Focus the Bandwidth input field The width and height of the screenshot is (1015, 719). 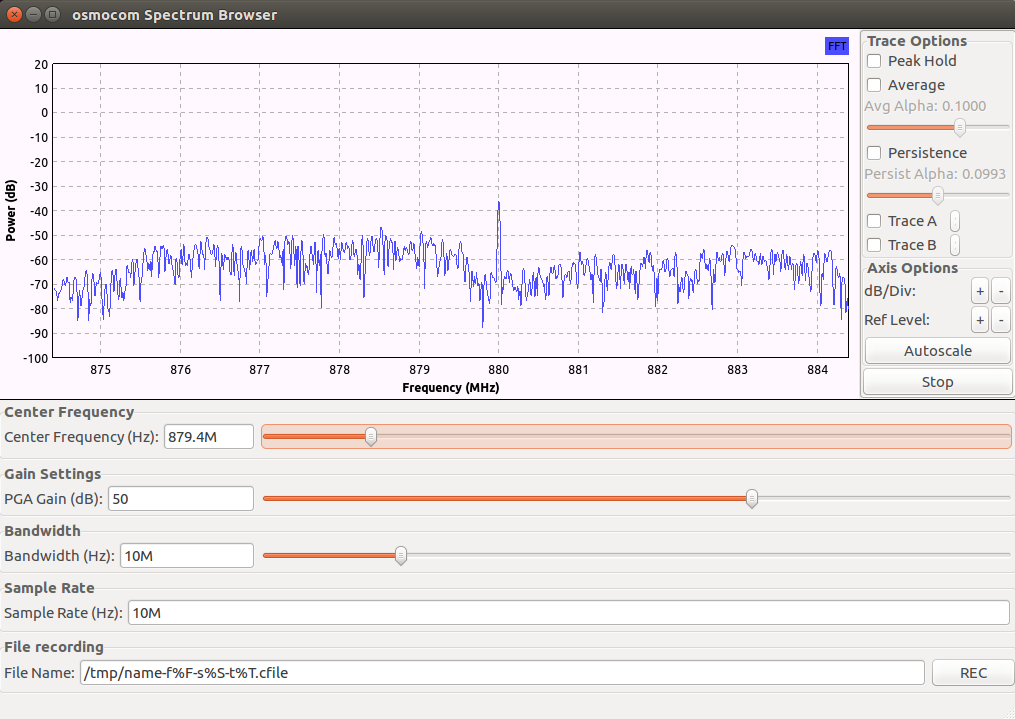(x=186, y=556)
